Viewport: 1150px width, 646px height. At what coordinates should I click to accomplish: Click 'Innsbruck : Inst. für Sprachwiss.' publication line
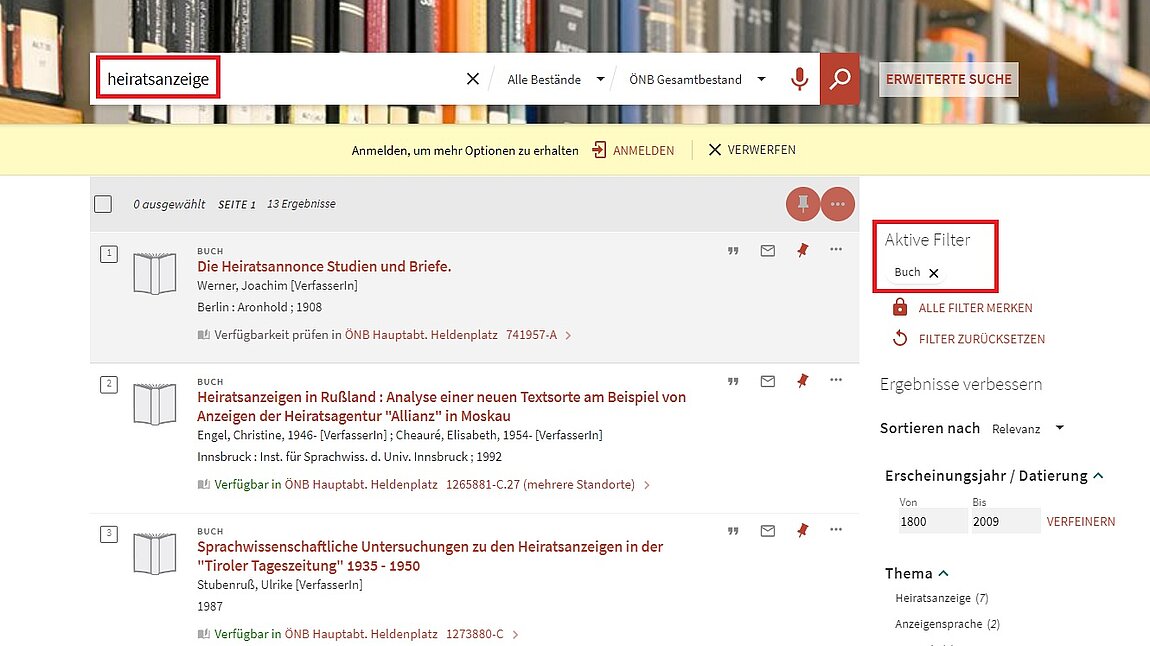[350, 457]
